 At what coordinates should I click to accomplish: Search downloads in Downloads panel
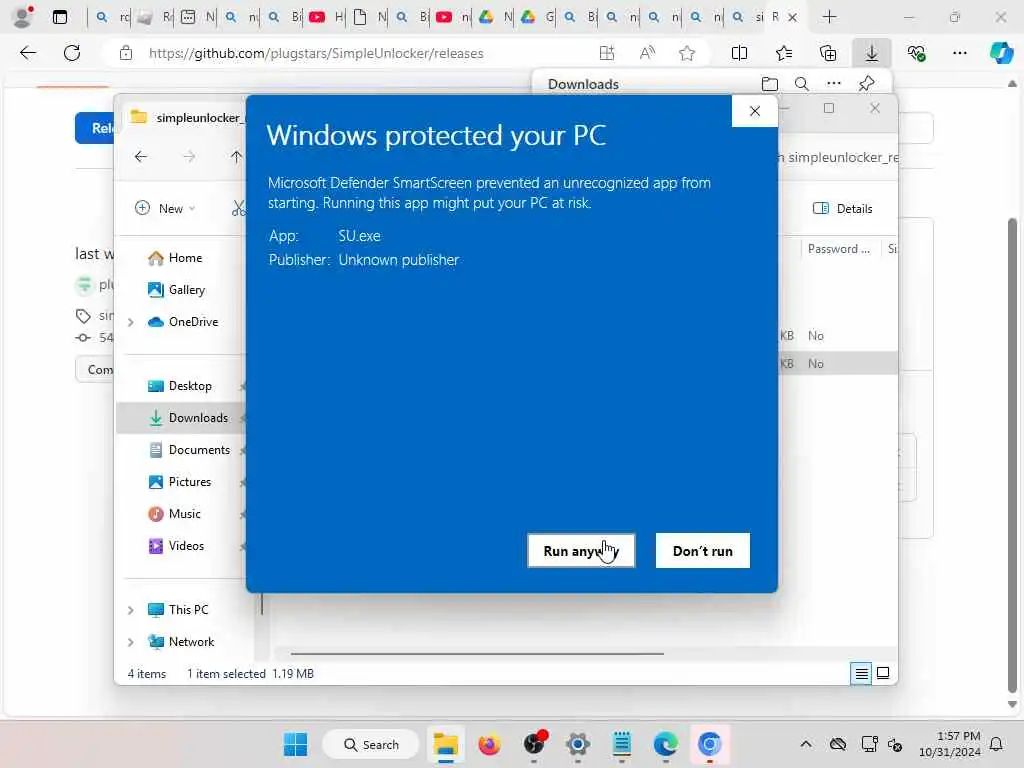point(801,84)
